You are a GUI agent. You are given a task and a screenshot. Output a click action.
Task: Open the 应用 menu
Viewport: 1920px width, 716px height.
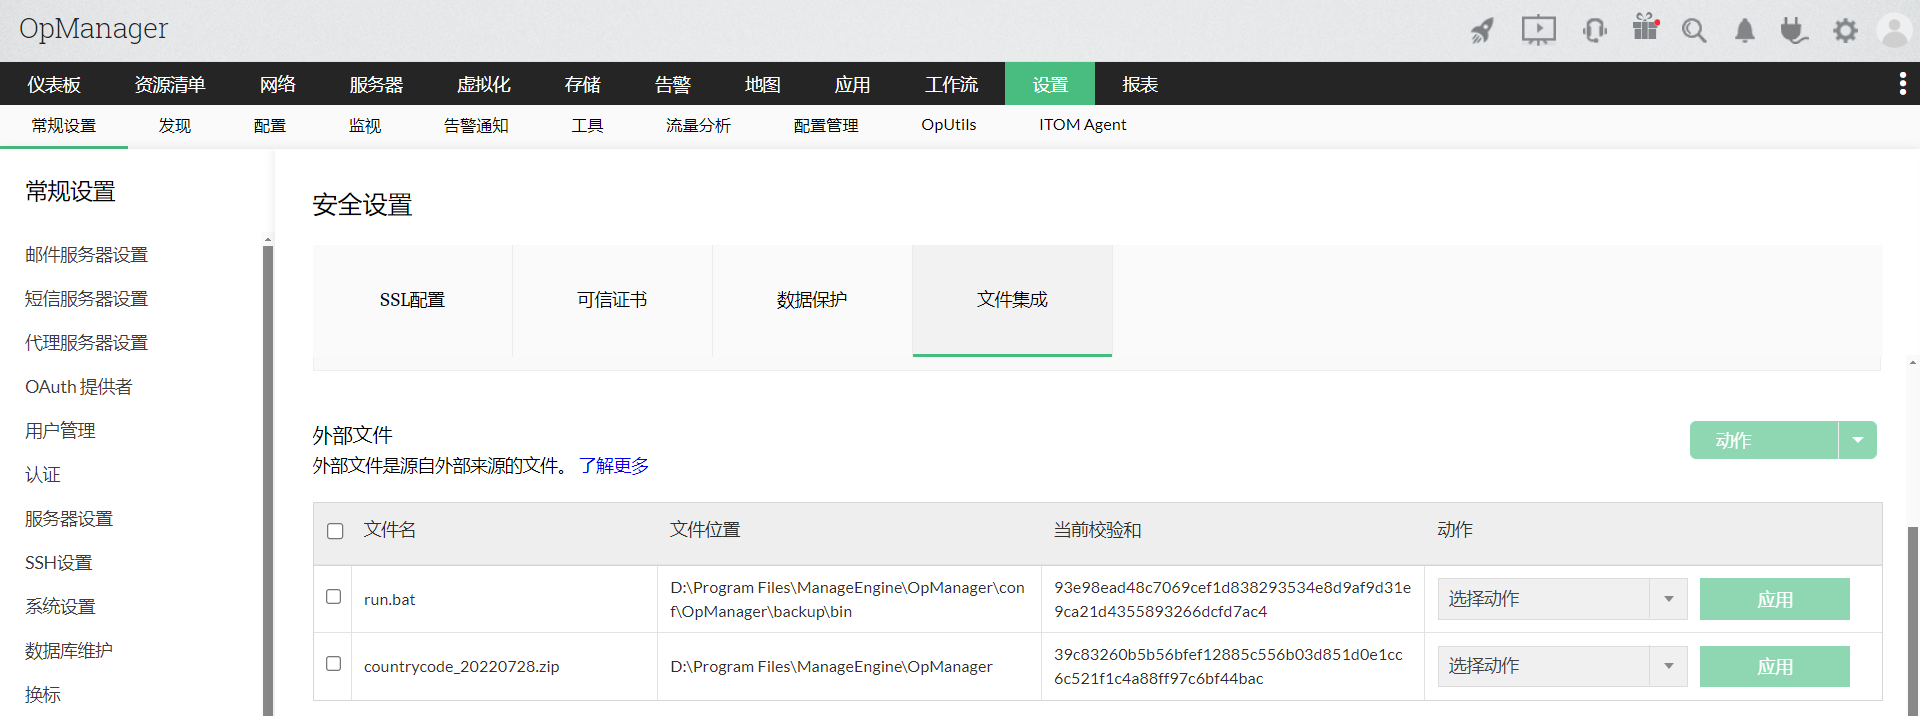(853, 84)
